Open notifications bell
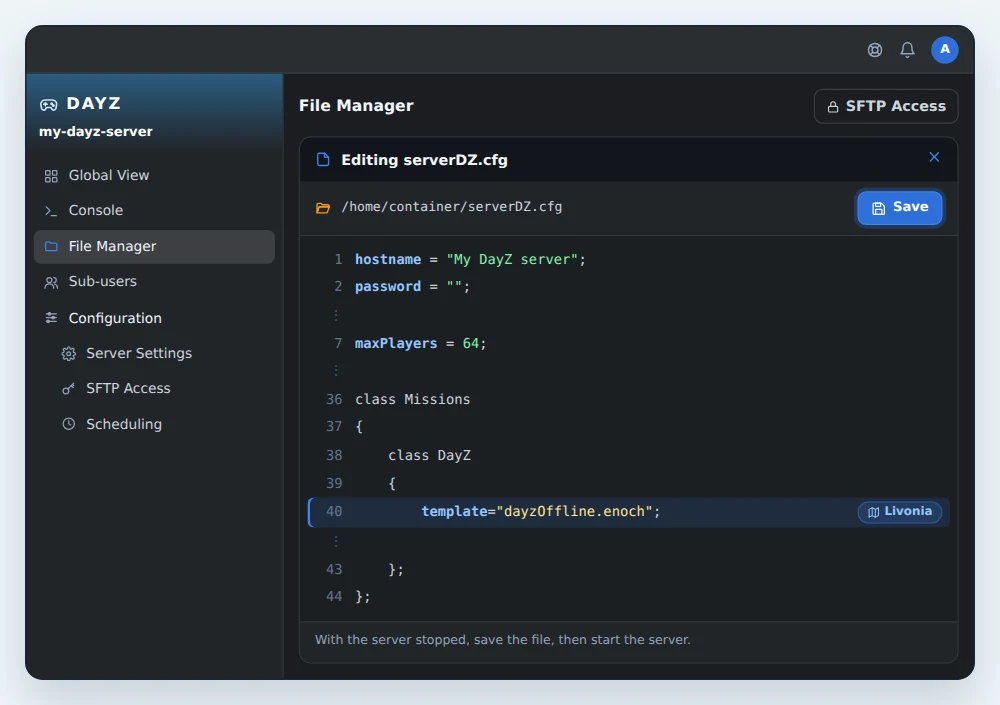 coord(907,50)
